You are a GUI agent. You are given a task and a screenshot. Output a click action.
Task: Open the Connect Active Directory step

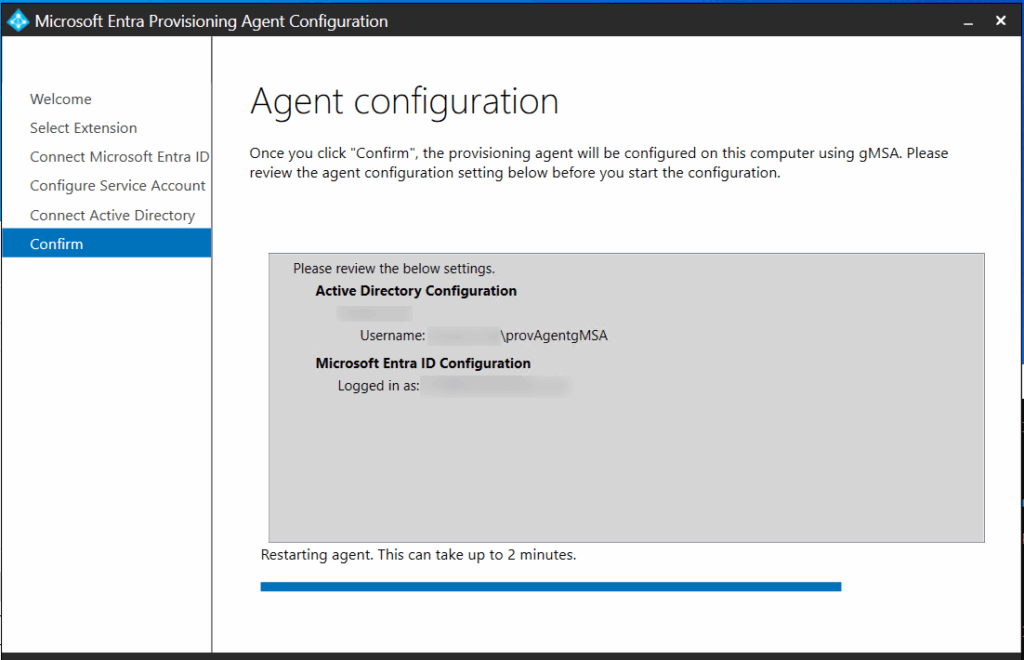[112, 215]
